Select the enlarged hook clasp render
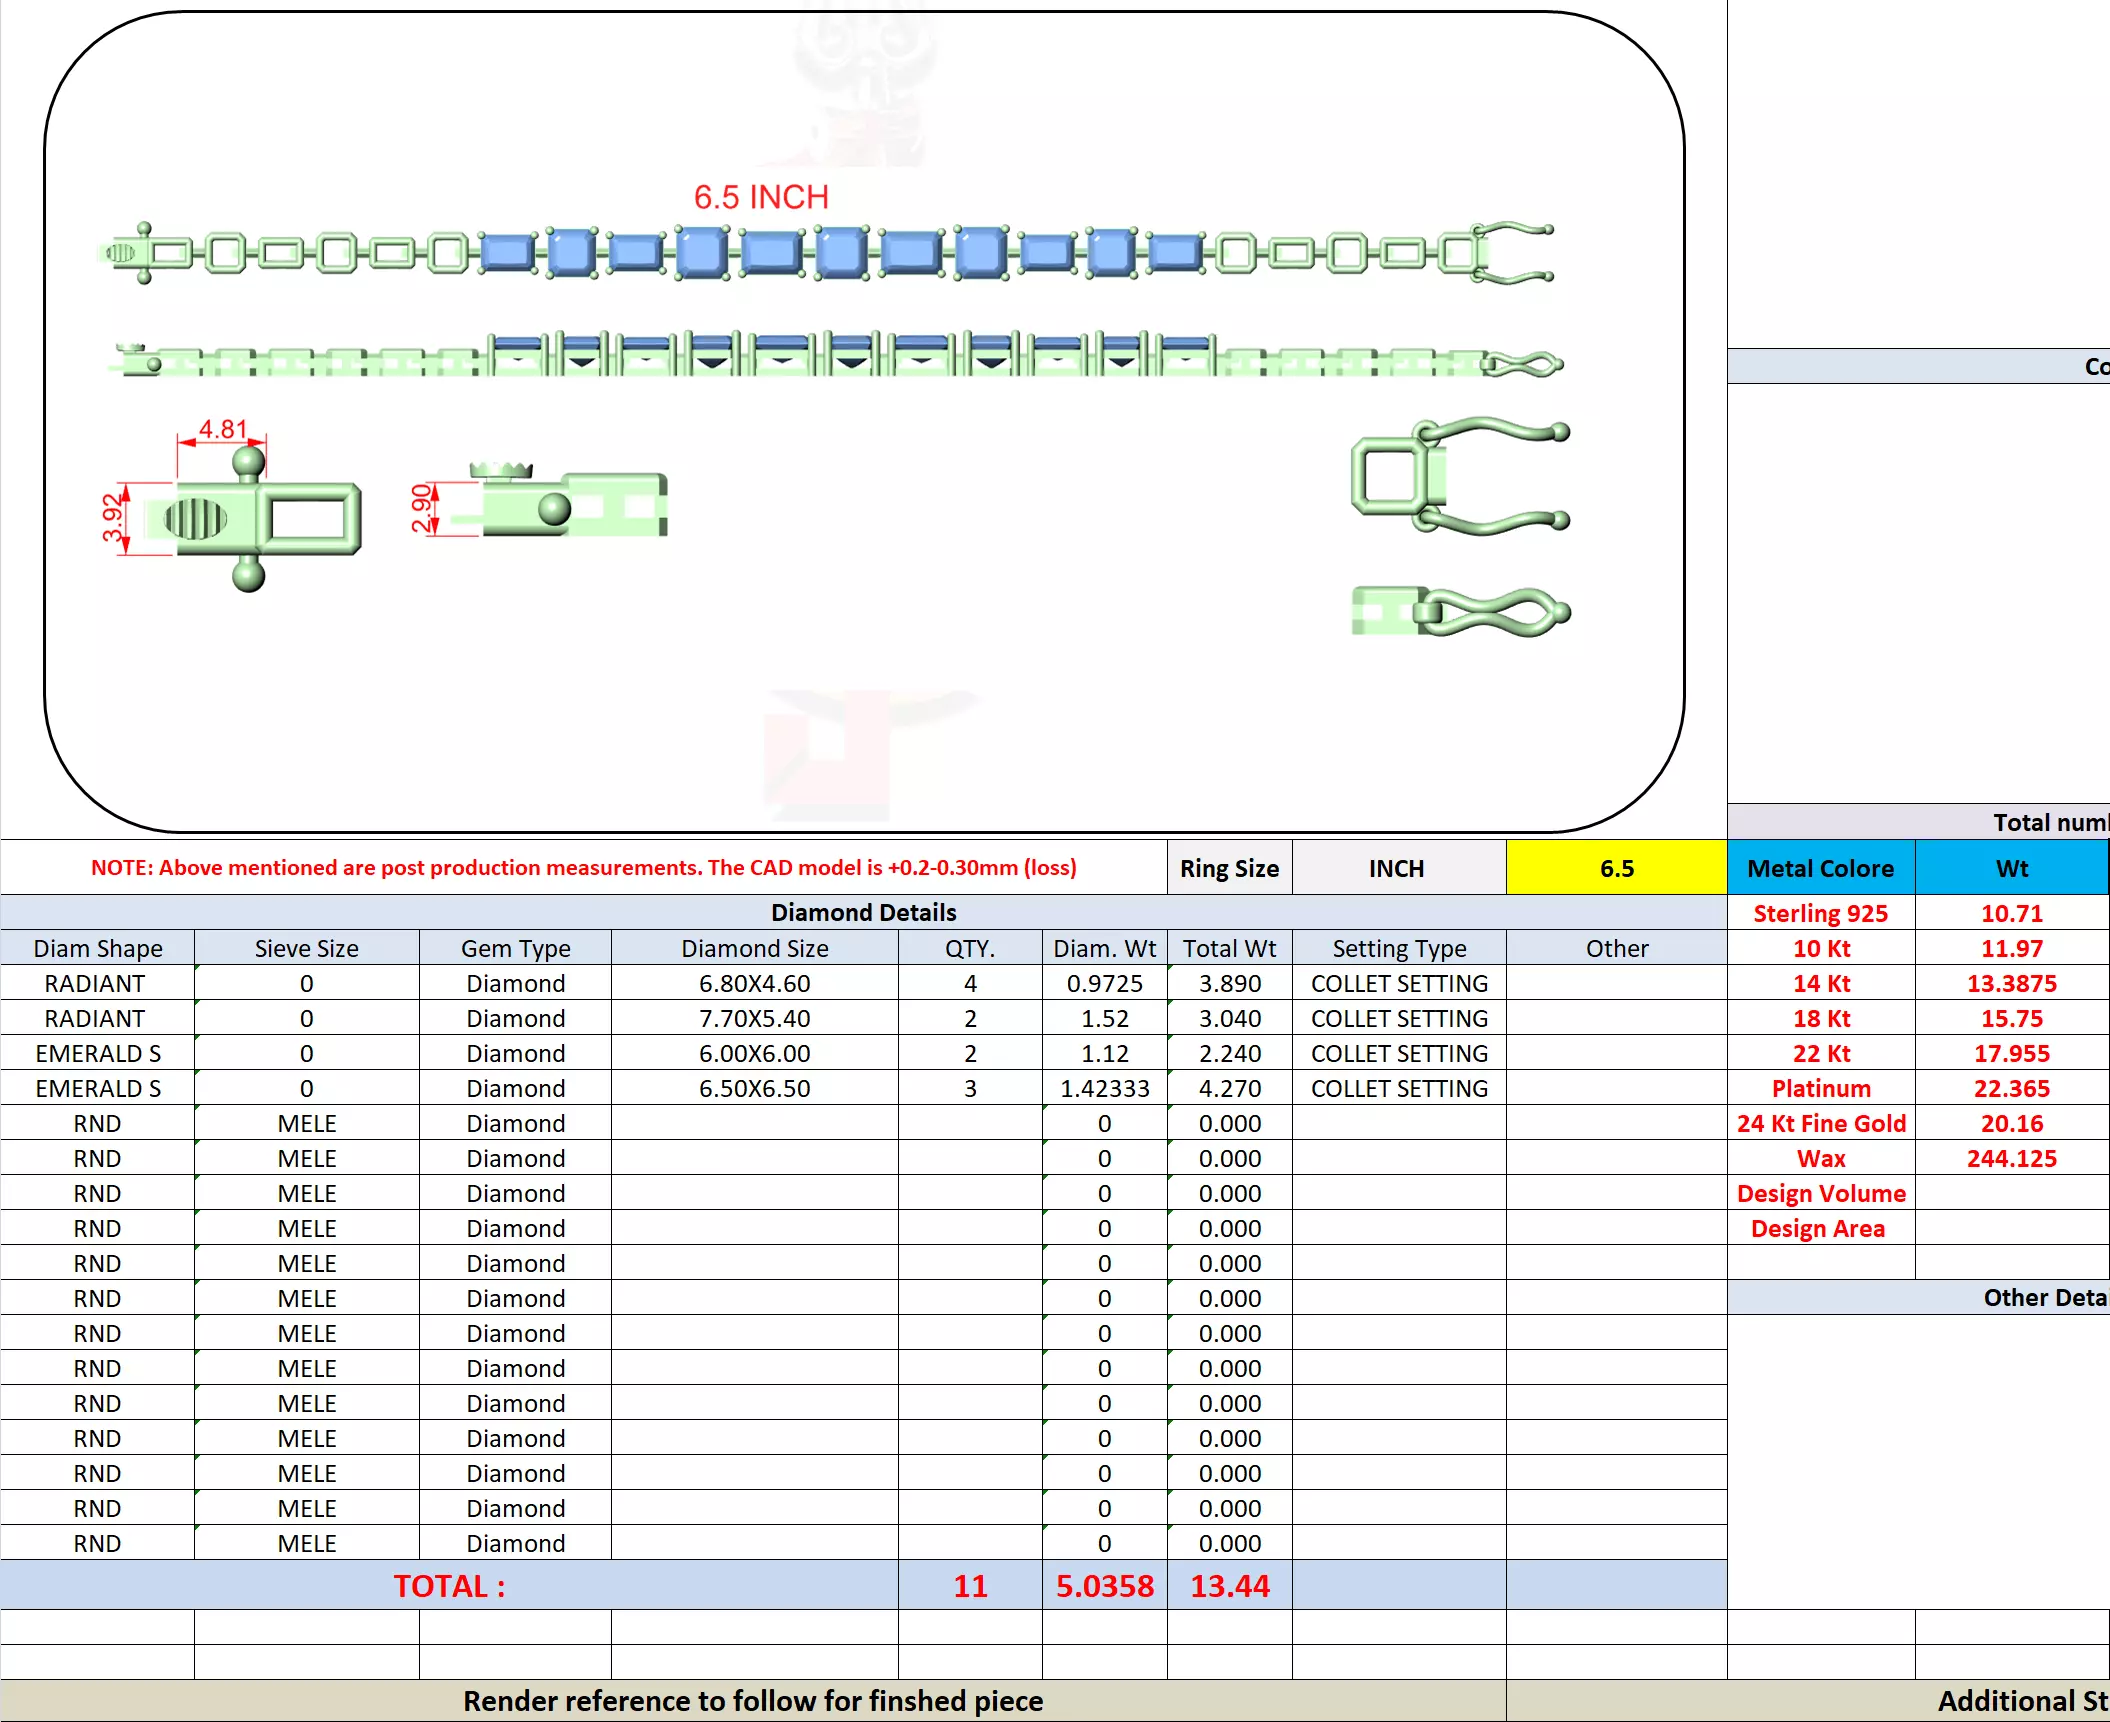Viewport: 2110px width, 1722px height. [x=1458, y=476]
